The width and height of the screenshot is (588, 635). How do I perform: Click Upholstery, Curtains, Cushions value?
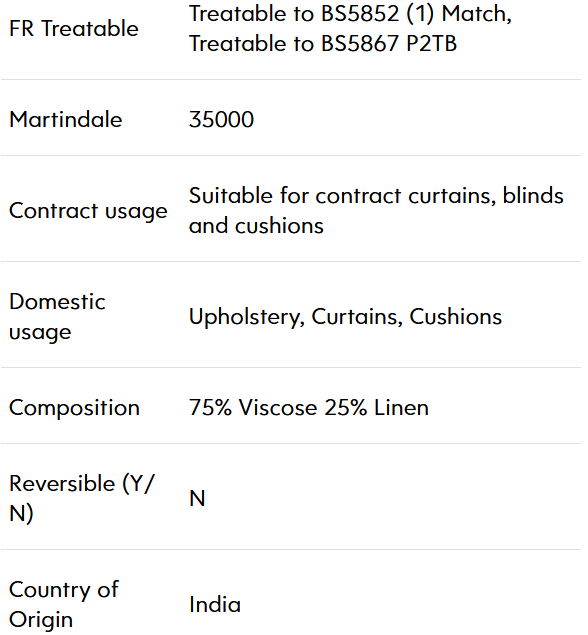point(345,317)
